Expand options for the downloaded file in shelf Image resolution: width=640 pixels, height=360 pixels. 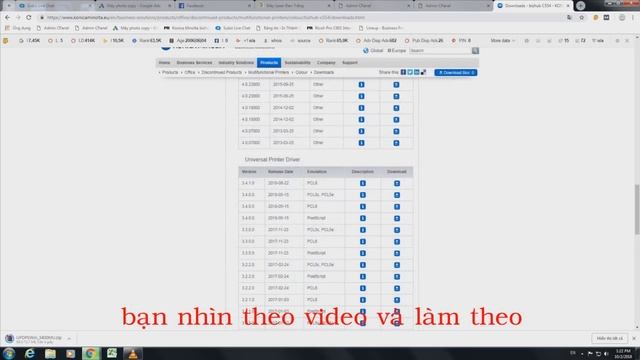tap(69, 339)
